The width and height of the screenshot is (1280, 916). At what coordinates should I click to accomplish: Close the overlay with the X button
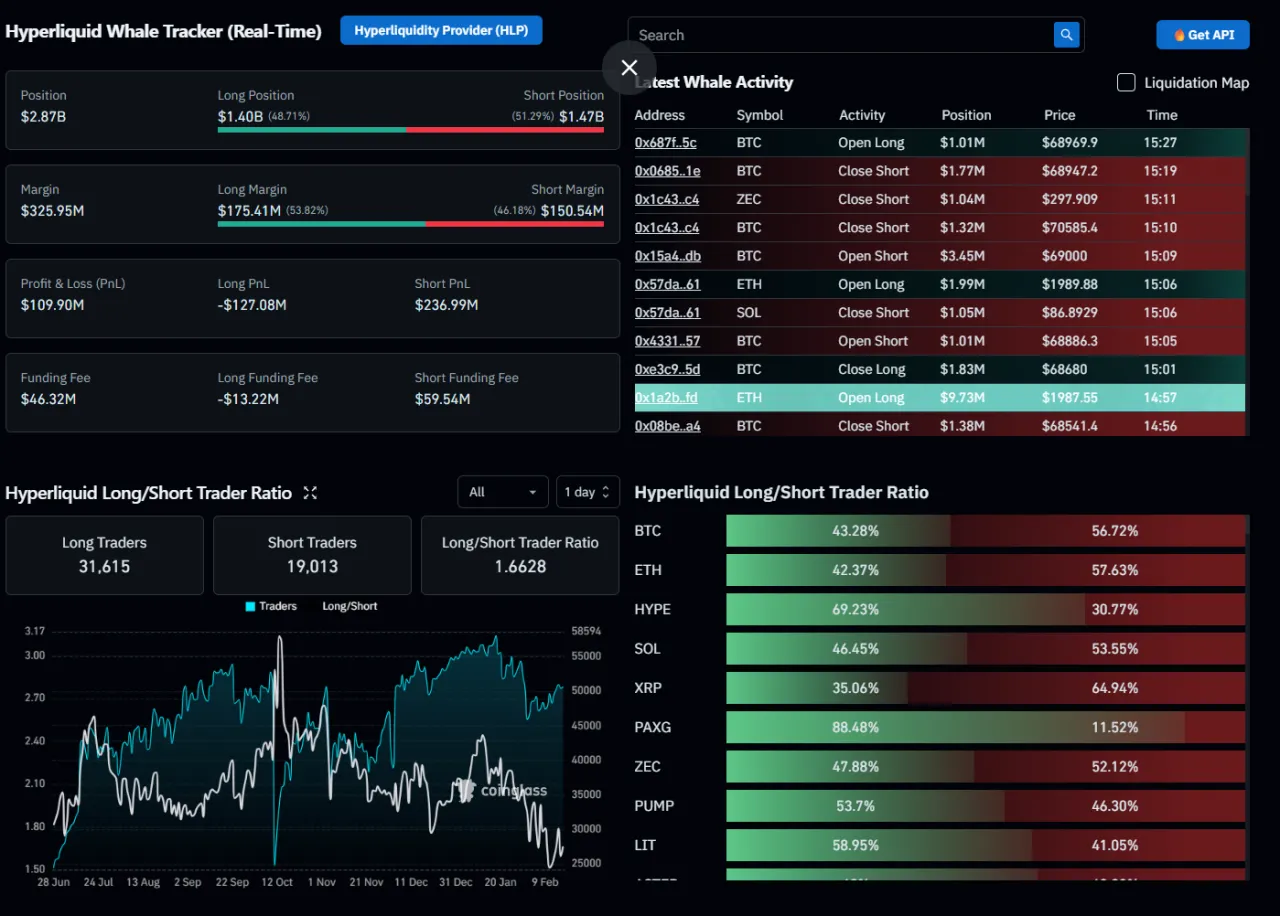629,68
